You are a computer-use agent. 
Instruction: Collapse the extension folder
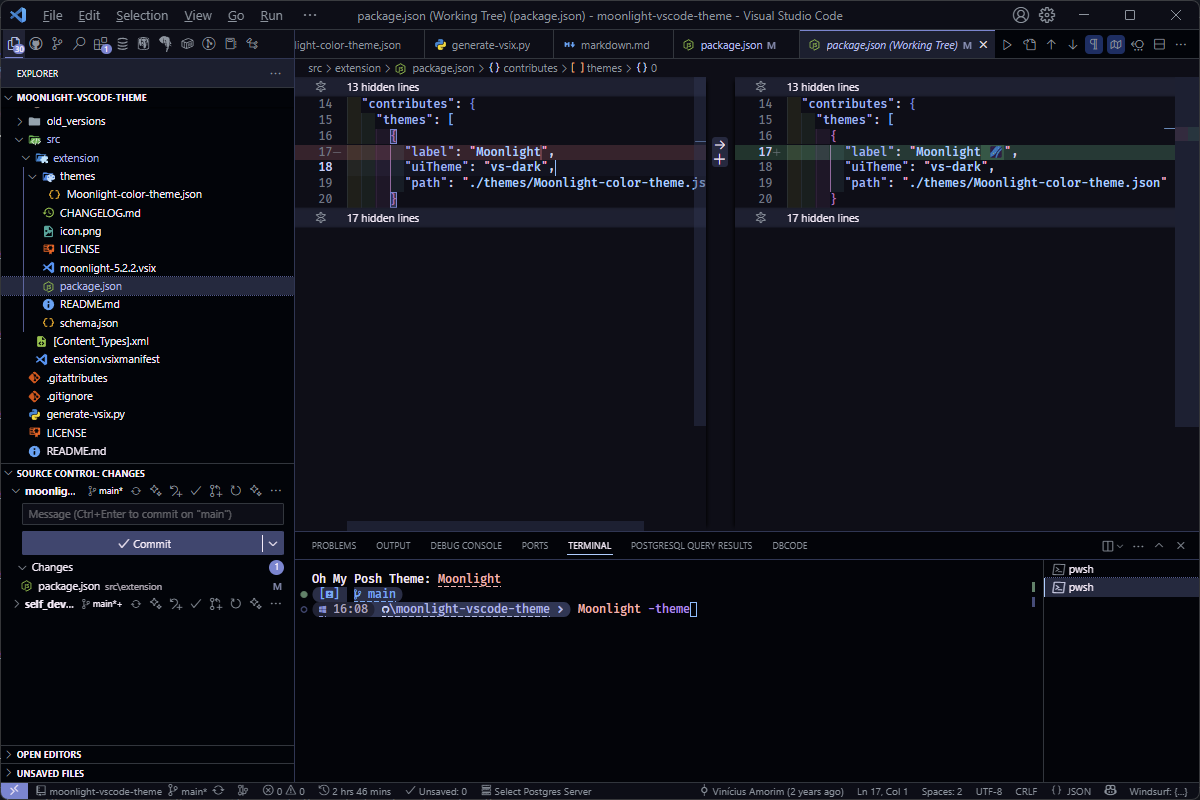point(26,158)
